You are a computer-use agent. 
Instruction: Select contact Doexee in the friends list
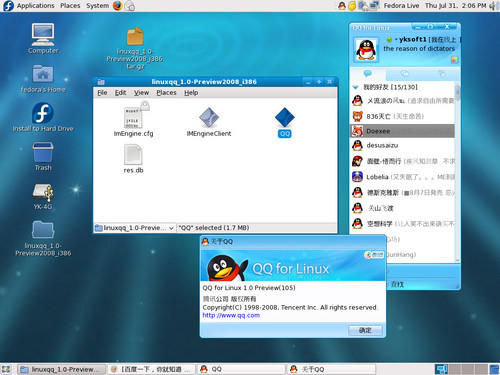point(402,131)
